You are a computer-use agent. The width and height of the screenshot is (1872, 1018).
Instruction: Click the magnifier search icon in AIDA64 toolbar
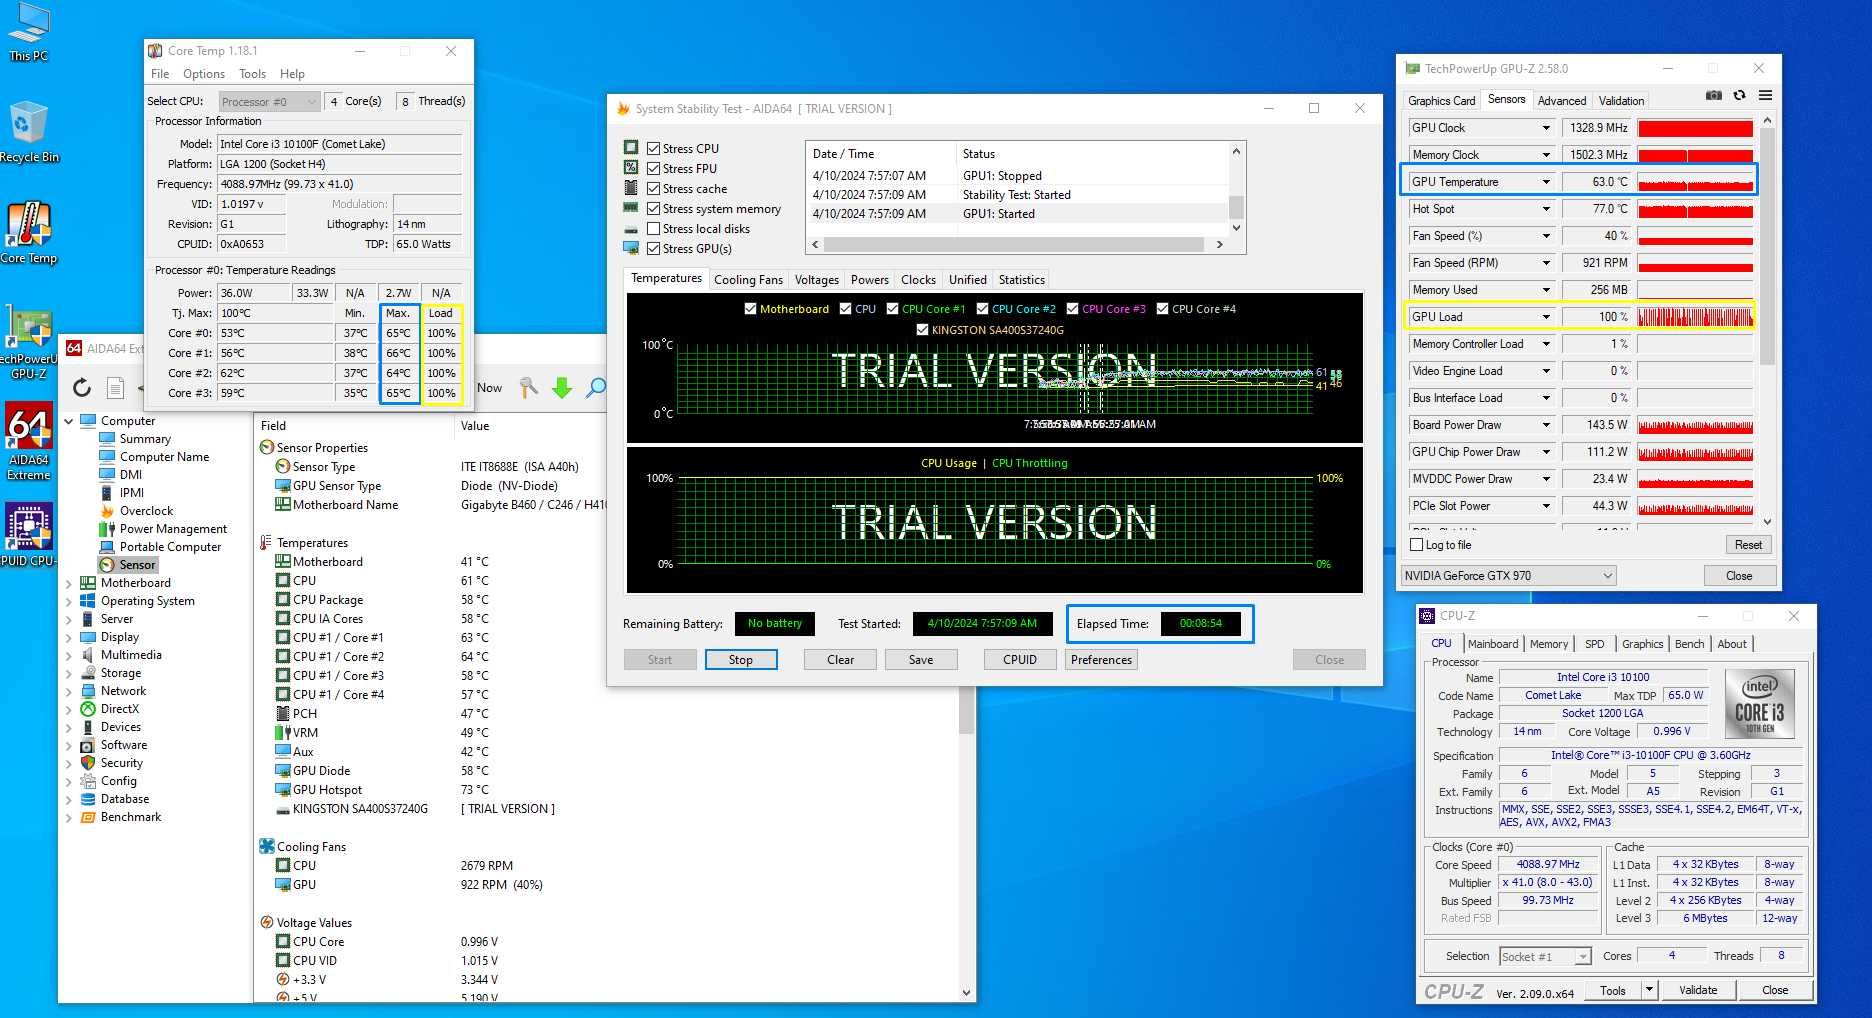(x=596, y=388)
